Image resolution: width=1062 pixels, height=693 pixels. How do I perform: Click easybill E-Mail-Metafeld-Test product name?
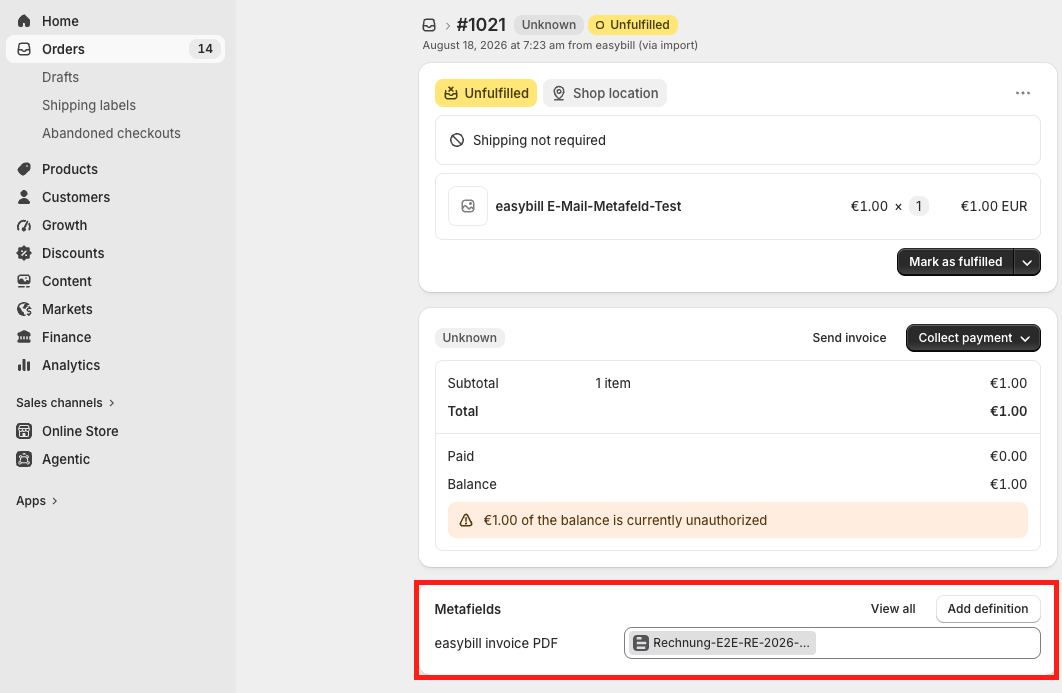coord(588,206)
